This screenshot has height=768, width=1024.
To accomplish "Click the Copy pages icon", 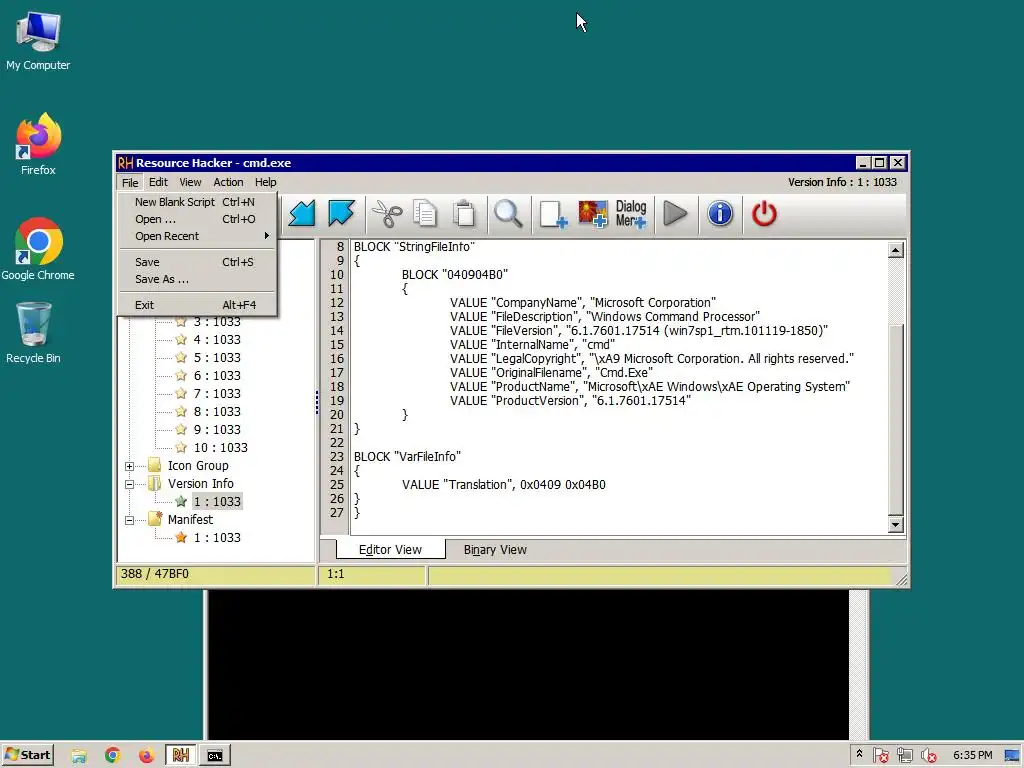I will 425,214.
